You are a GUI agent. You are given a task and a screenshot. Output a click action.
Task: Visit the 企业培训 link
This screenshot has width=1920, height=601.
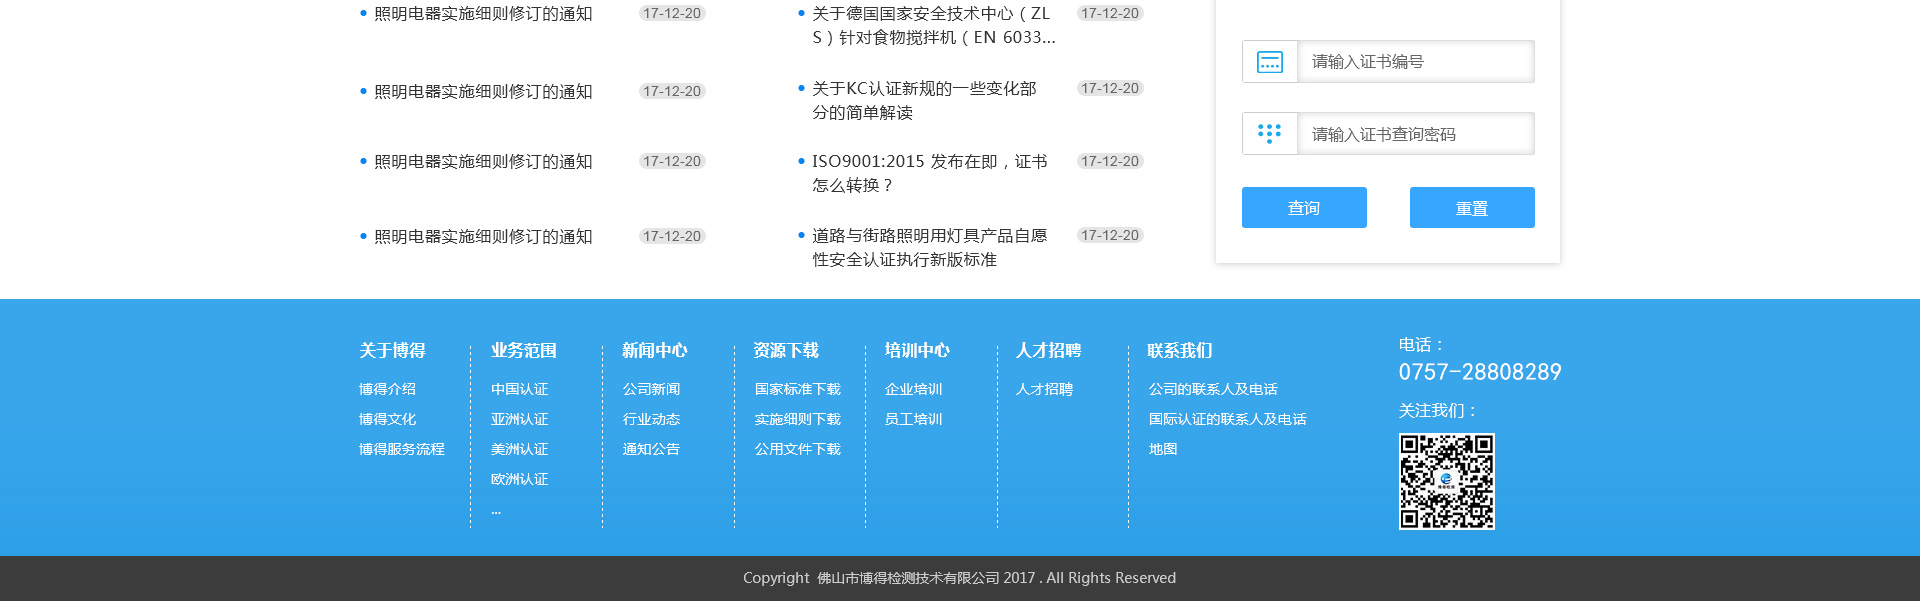913,390
